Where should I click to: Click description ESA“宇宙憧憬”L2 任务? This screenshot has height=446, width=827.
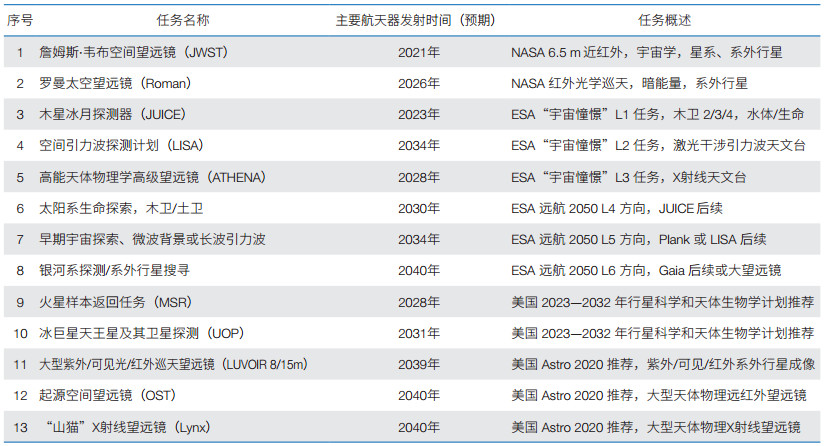click(658, 146)
